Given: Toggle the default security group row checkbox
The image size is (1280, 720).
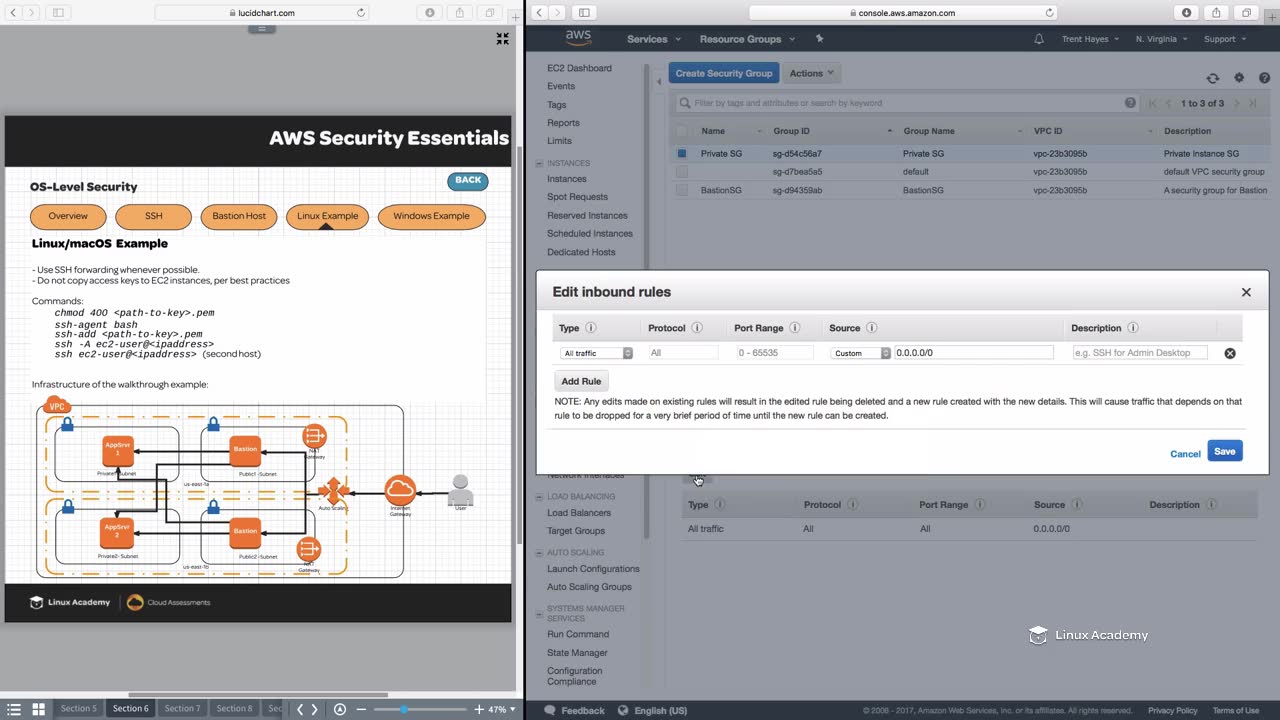Looking at the screenshot, I should [682, 172].
